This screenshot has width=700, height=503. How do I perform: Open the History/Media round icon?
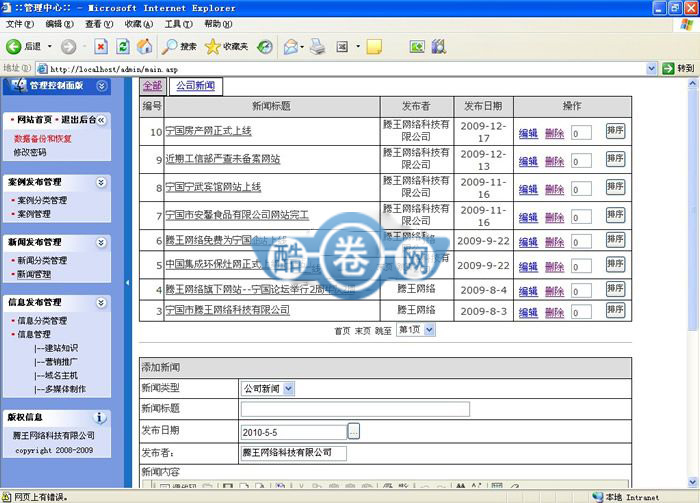(x=265, y=46)
